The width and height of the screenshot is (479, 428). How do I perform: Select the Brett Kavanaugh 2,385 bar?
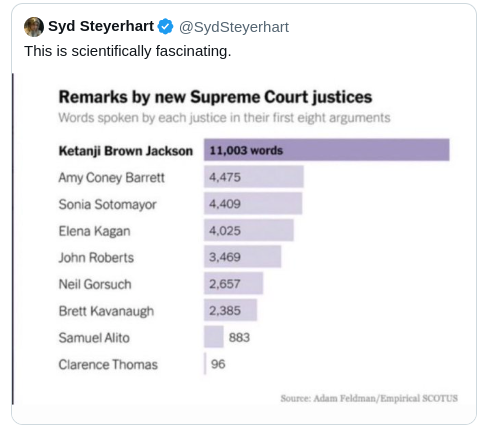click(230, 310)
